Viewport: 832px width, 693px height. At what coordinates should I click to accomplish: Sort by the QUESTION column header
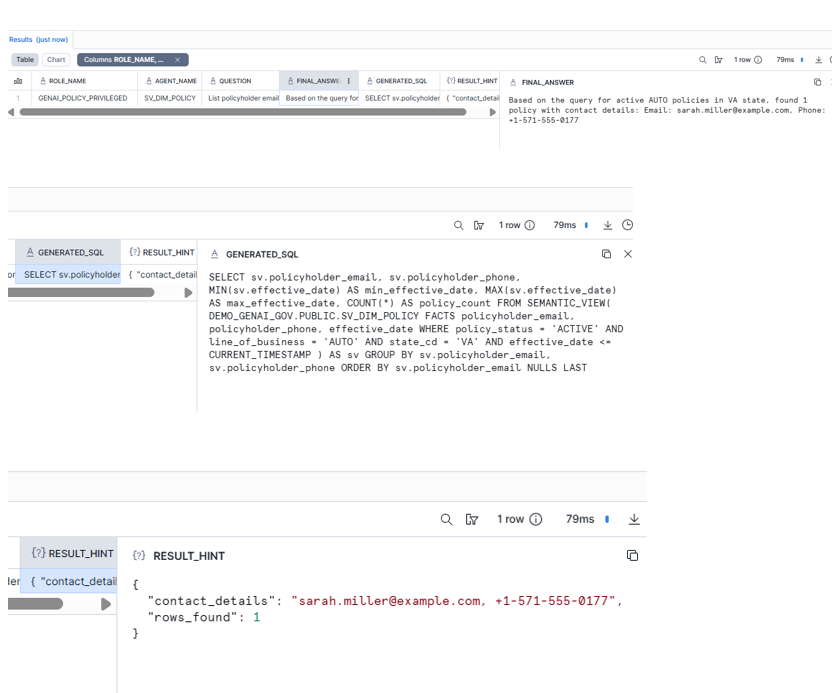(x=235, y=81)
